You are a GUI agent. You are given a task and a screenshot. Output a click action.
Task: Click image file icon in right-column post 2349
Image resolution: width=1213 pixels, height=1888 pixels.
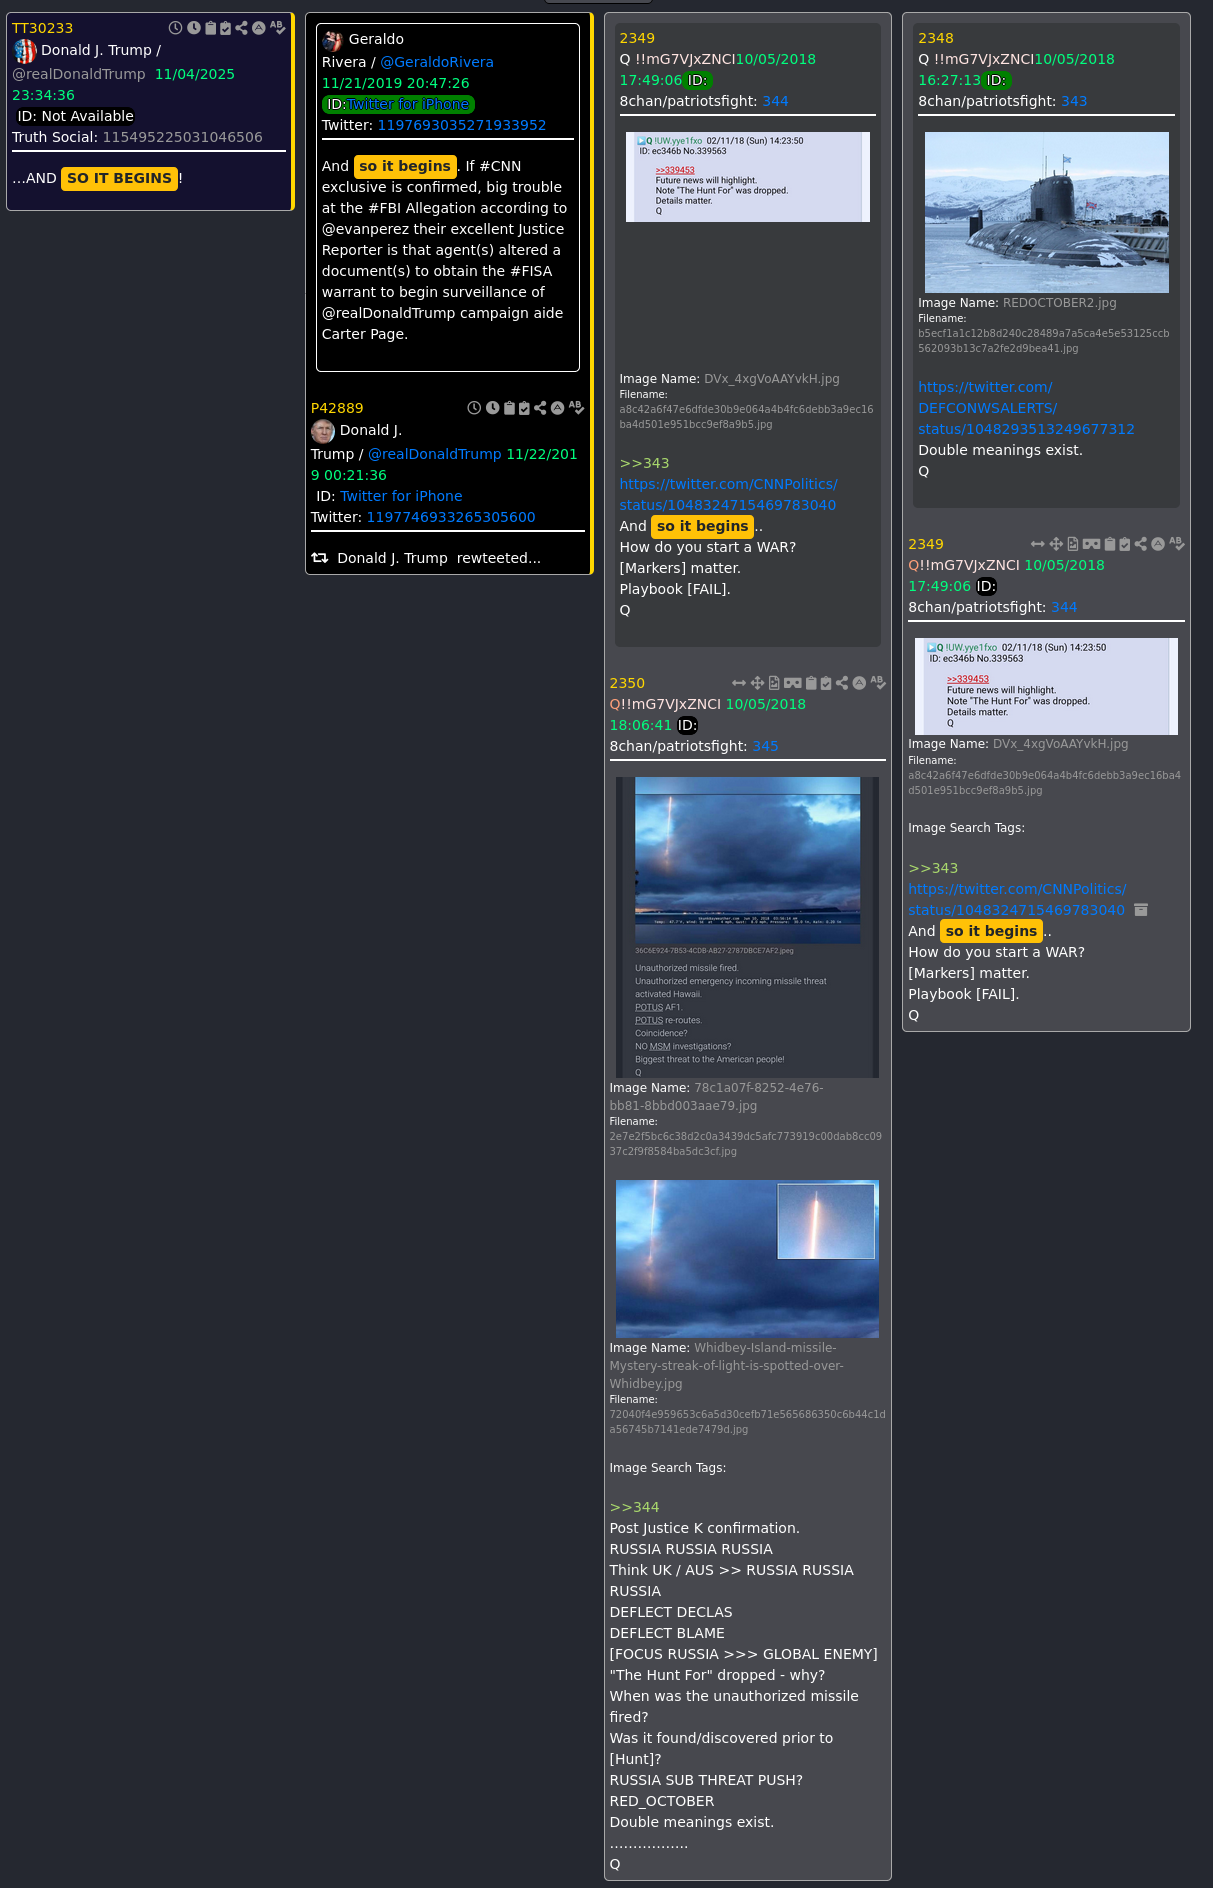(1072, 544)
